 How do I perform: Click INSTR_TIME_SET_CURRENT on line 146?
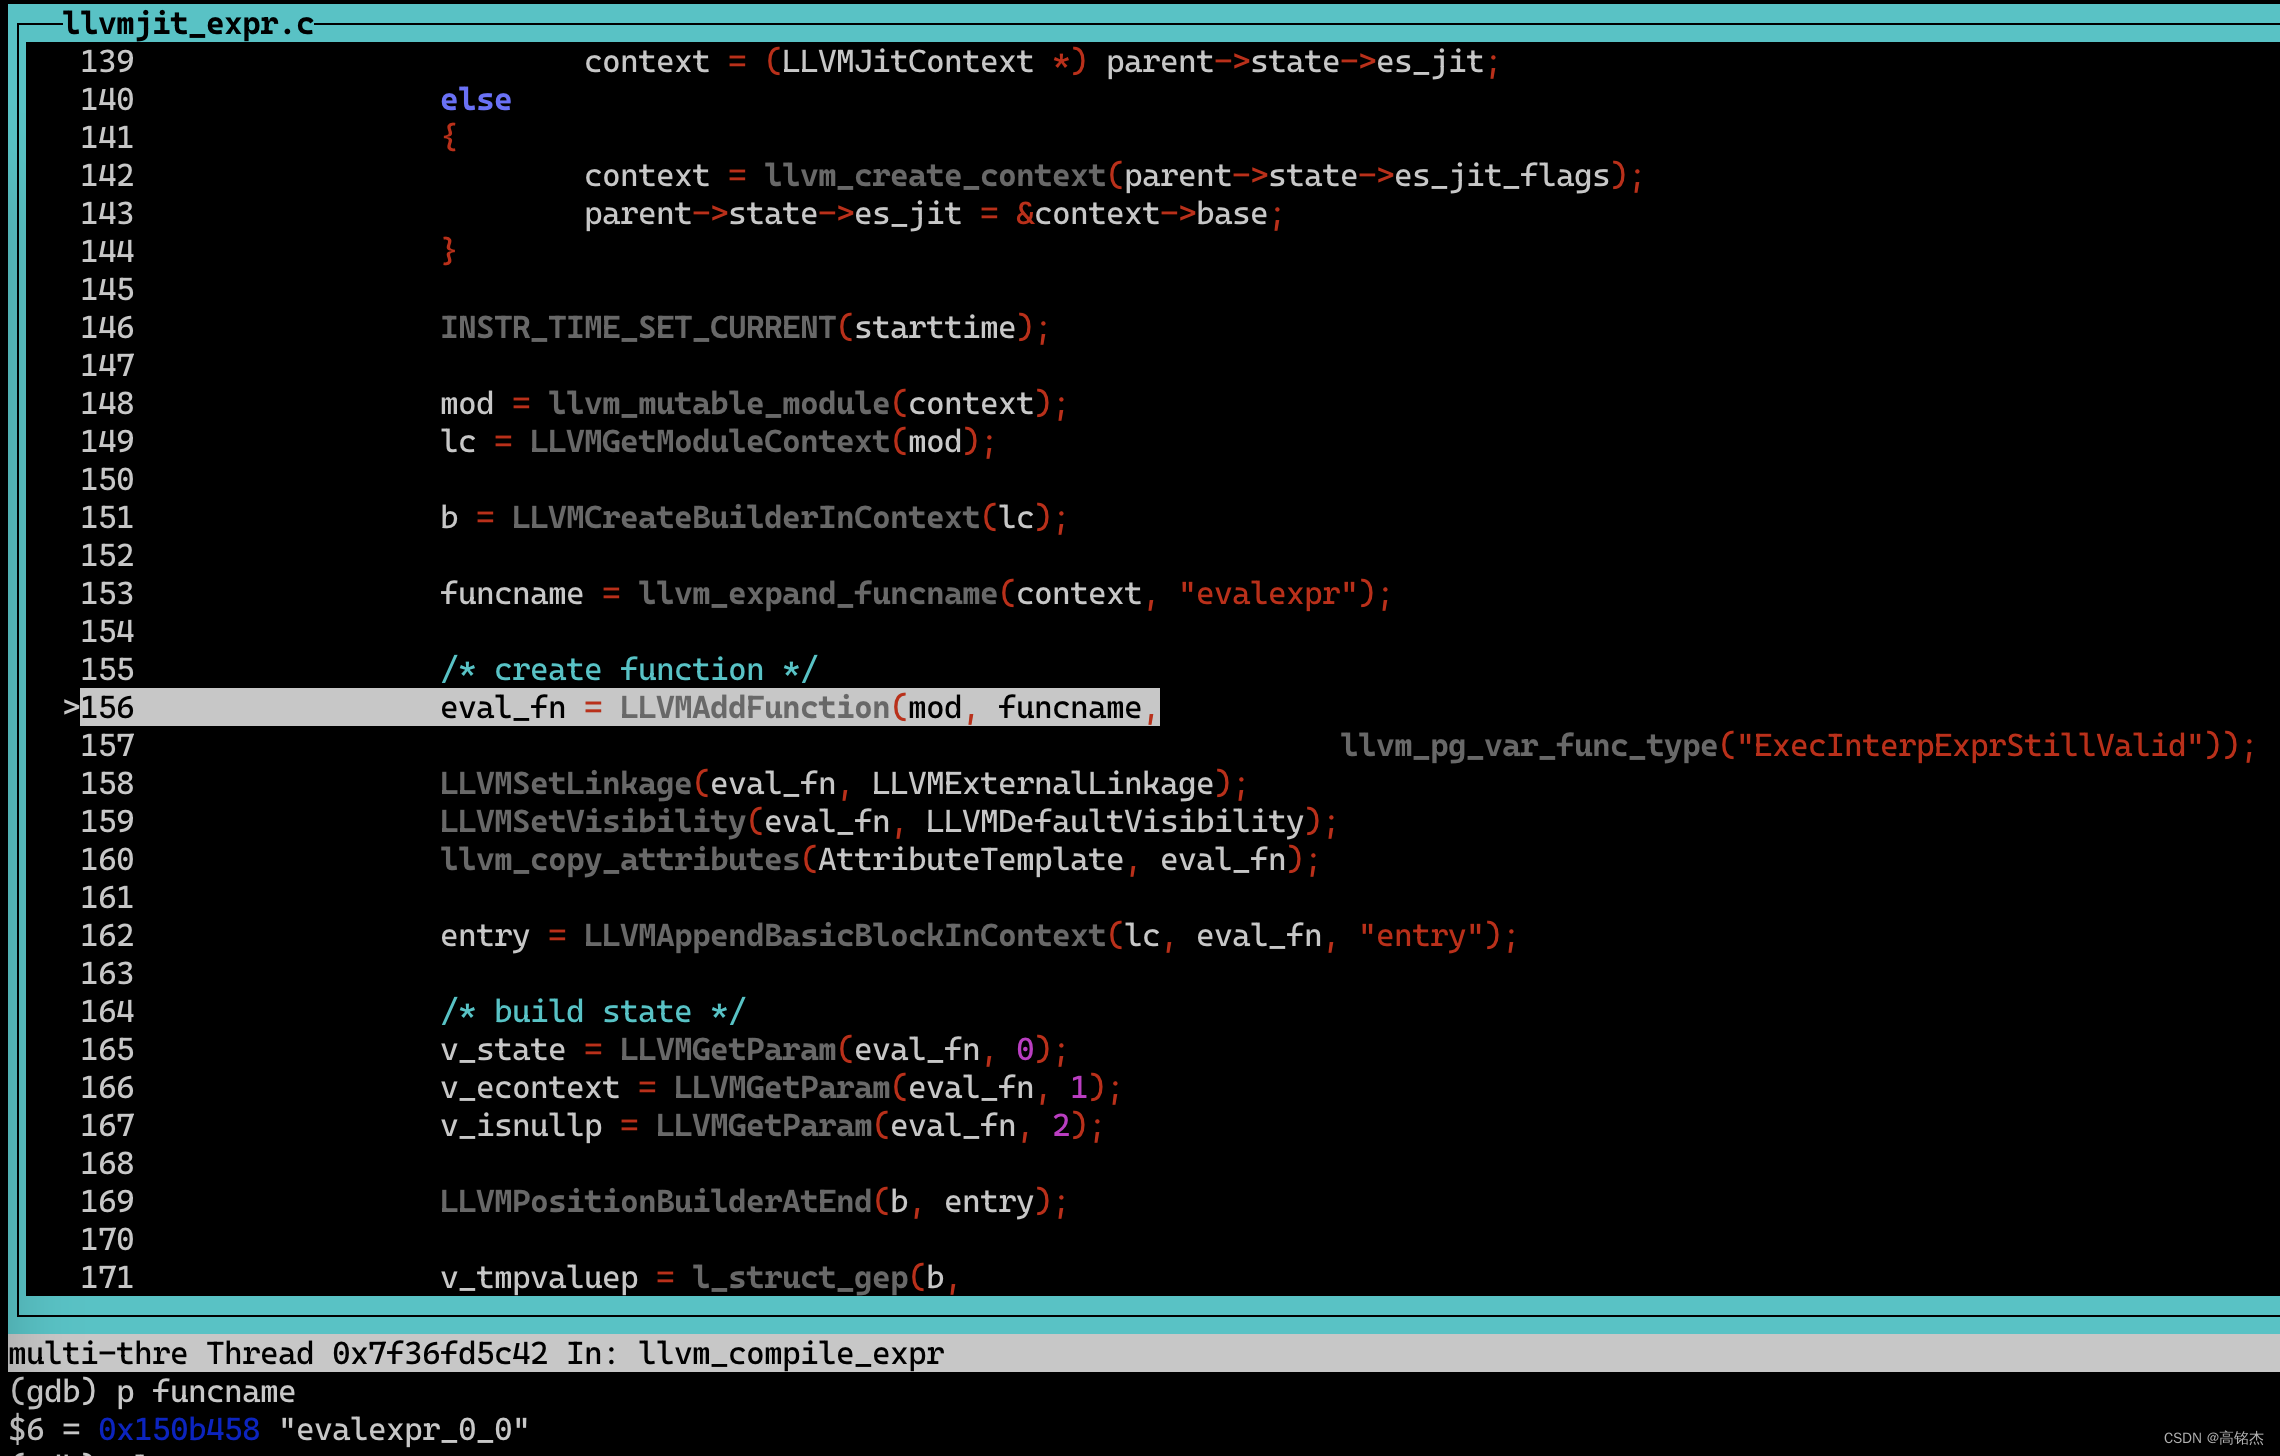pyautogui.click(x=638, y=328)
